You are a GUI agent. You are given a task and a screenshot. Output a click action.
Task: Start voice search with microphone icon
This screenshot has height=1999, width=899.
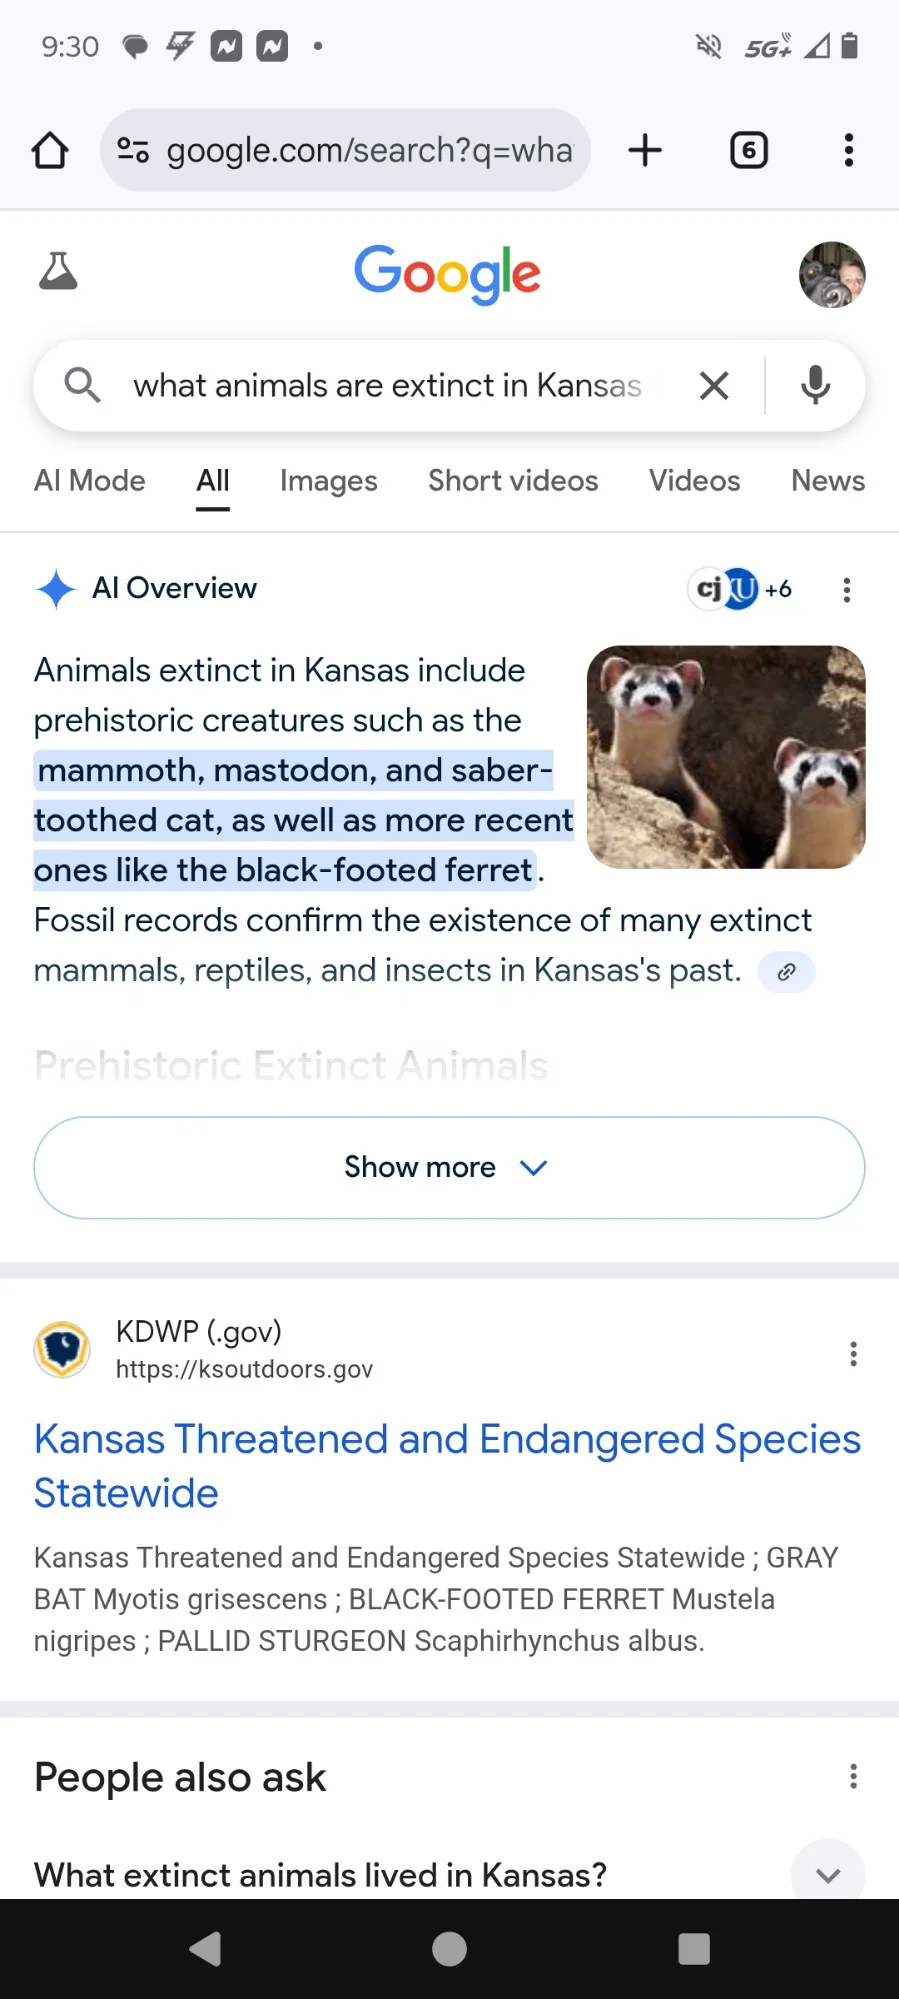click(815, 386)
